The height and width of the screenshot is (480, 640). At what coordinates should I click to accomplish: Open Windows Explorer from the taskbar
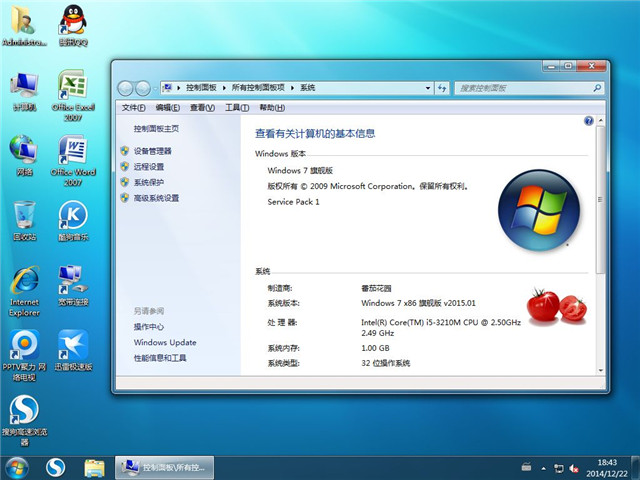pos(94,468)
